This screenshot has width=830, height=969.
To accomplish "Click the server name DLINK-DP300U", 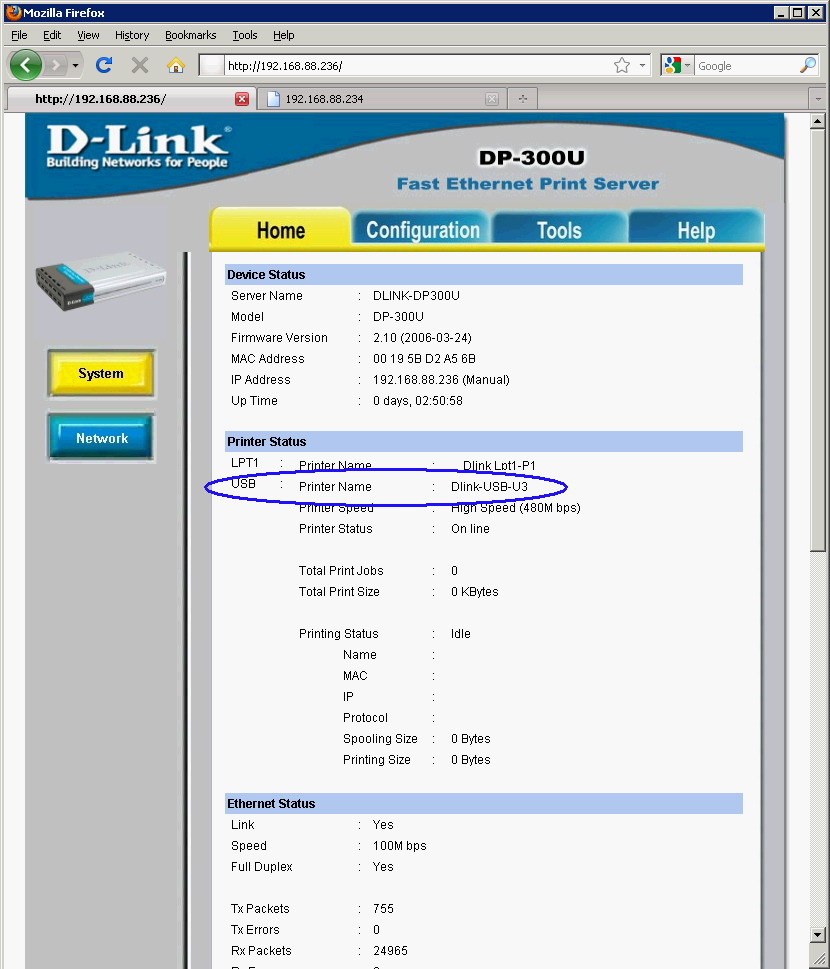I will tap(416, 295).
